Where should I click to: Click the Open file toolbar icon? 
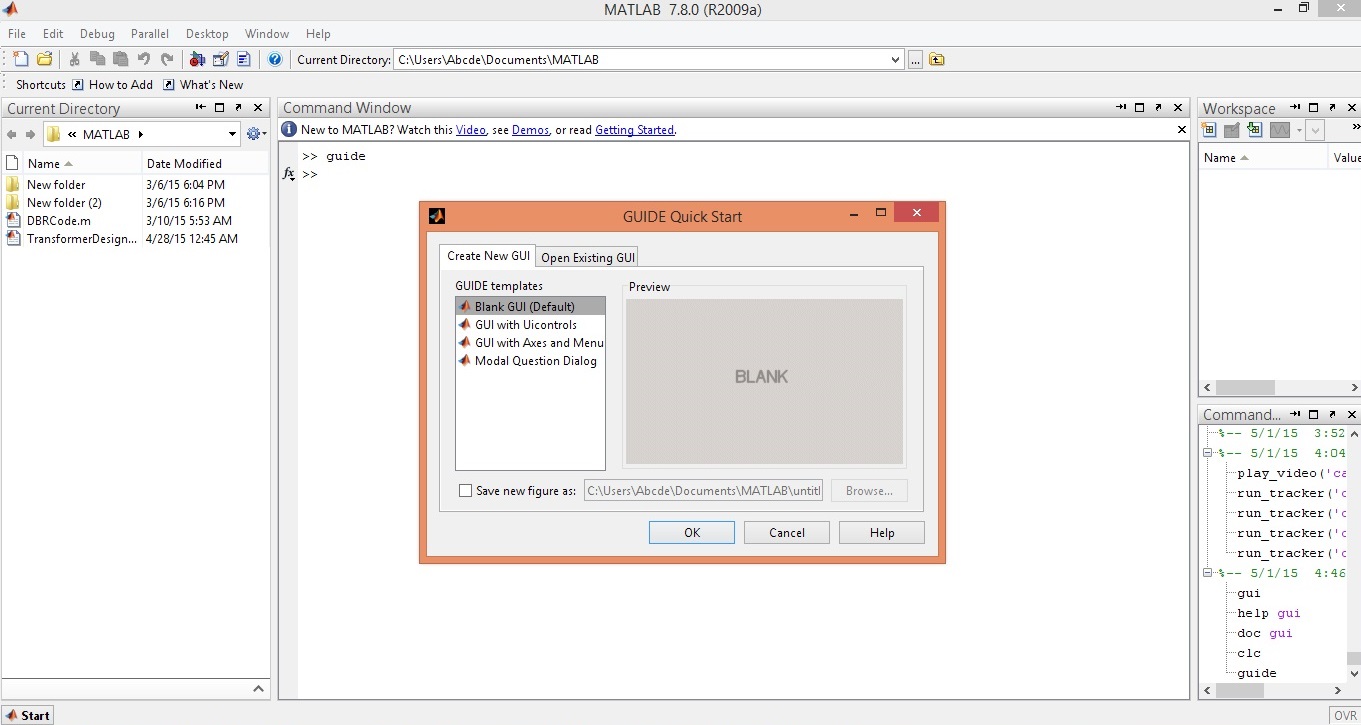tap(44, 59)
